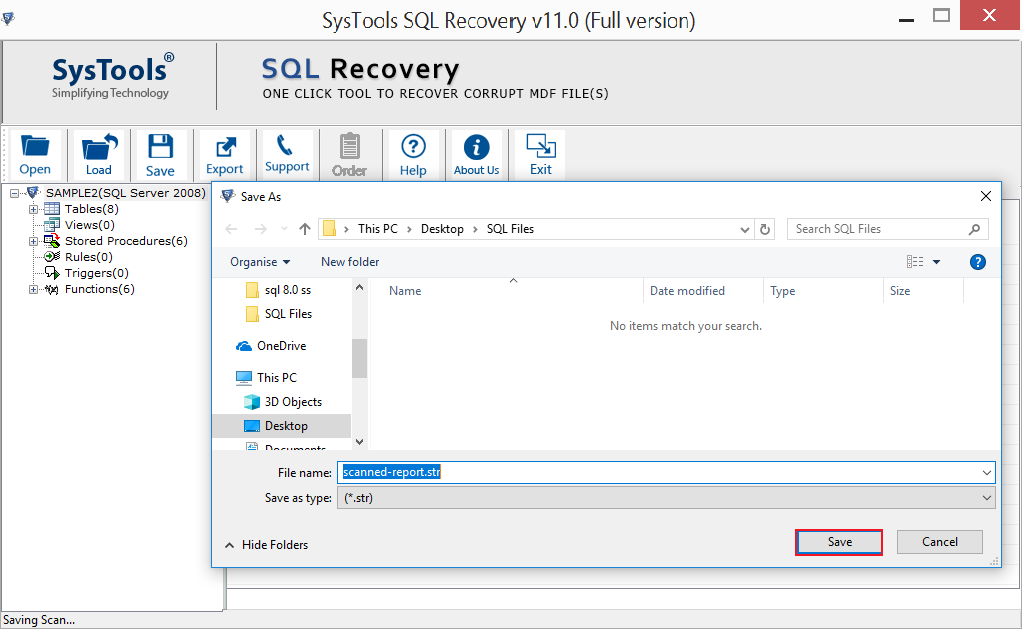Click Desktop in the address breadcrumb
Image resolution: width=1024 pixels, height=629 pixels.
442,229
